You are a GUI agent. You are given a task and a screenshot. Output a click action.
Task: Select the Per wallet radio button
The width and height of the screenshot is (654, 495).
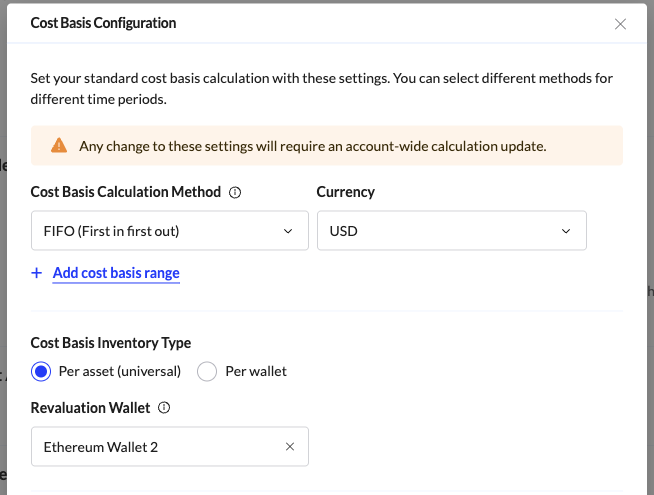click(207, 372)
